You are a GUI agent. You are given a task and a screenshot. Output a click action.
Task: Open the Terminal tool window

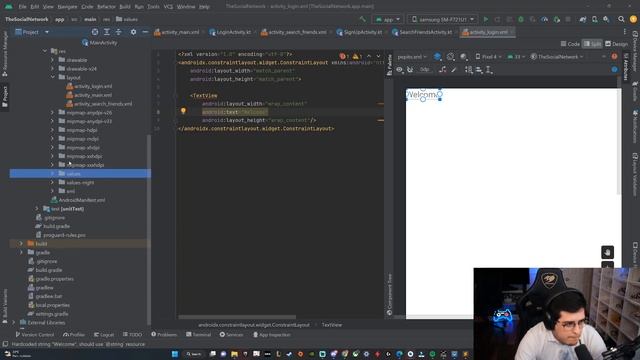[198, 335]
